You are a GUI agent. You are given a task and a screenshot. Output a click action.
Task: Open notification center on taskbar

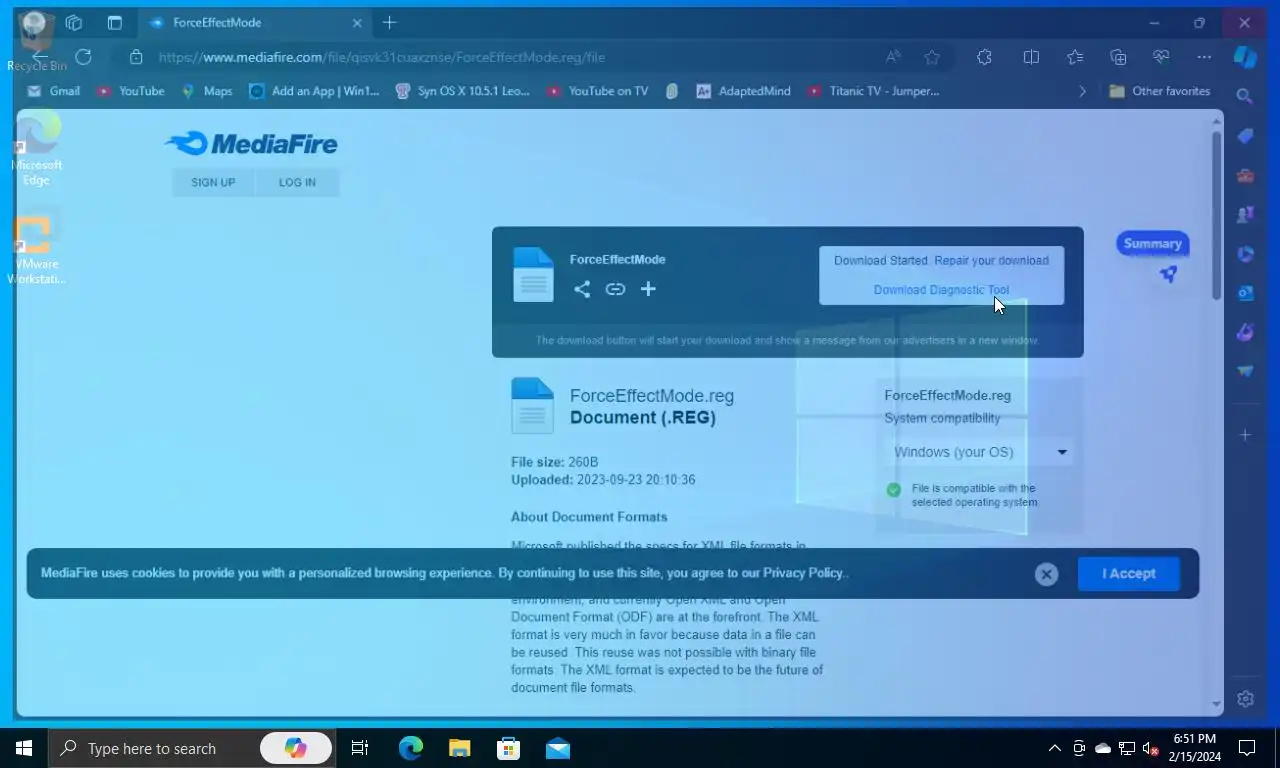click(1247, 748)
